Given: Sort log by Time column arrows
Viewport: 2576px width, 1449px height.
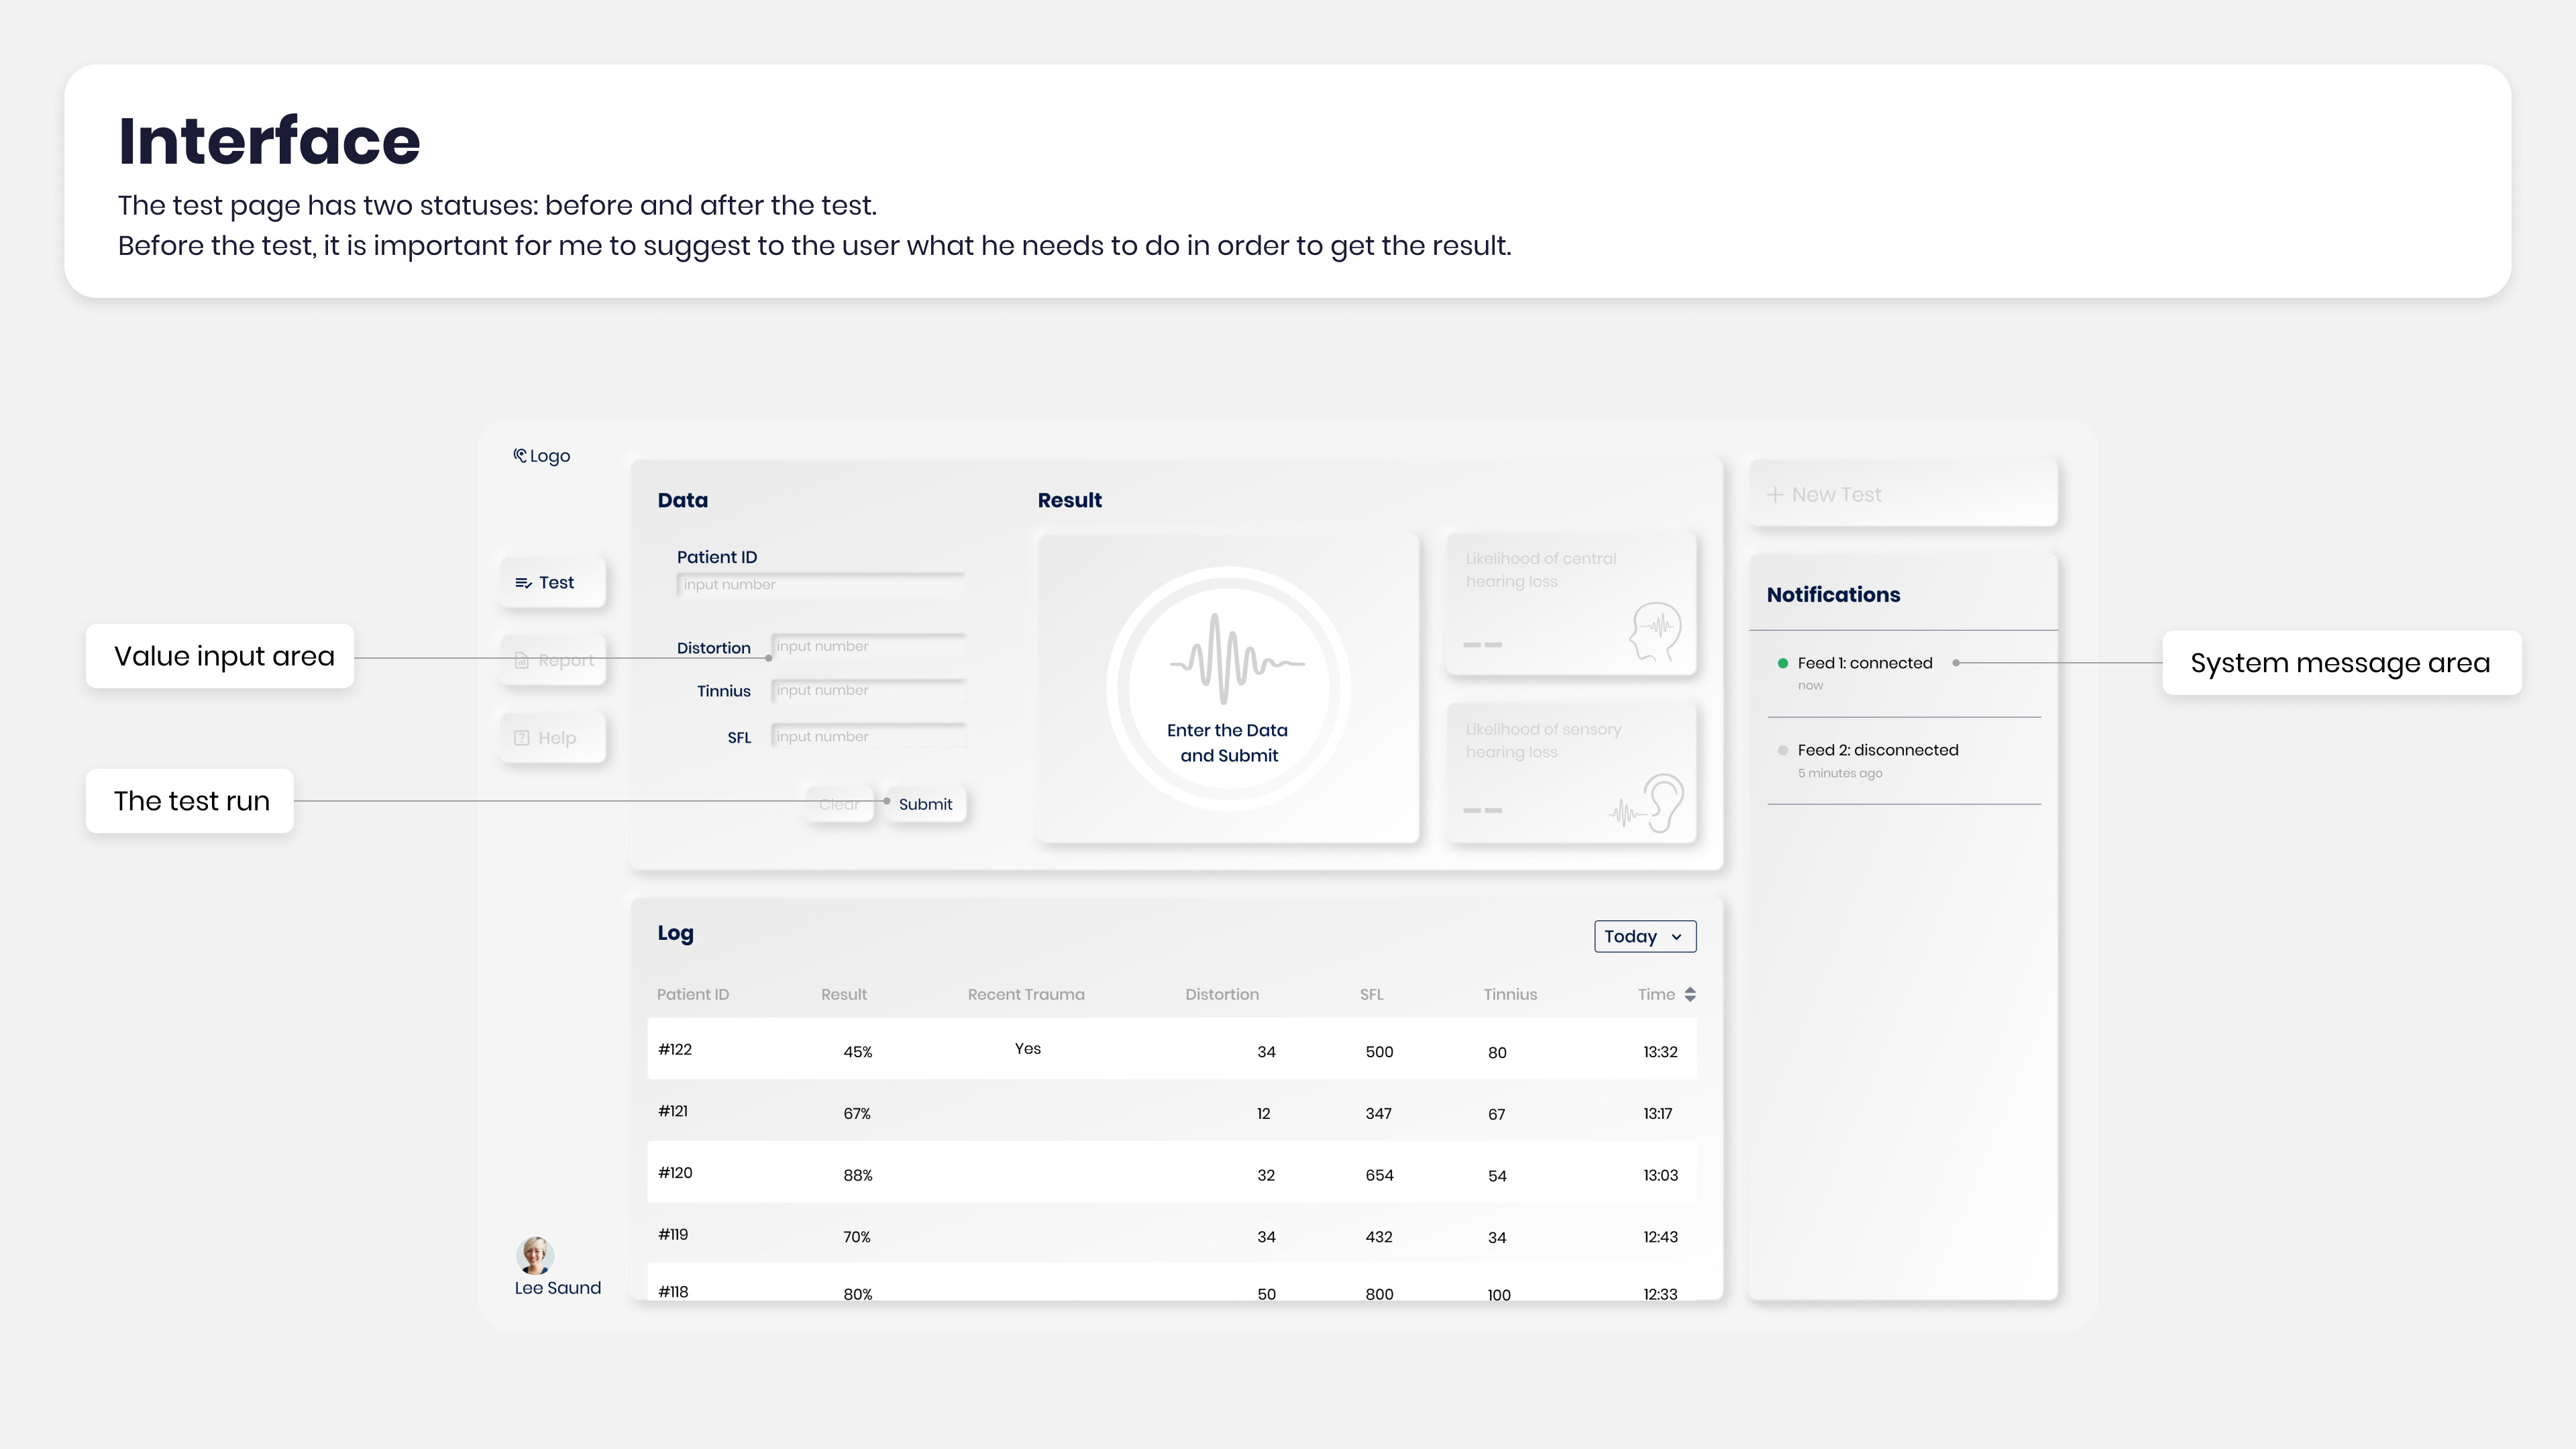Looking at the screenshot, I should pyautogui.click(x=1690, y=994).
